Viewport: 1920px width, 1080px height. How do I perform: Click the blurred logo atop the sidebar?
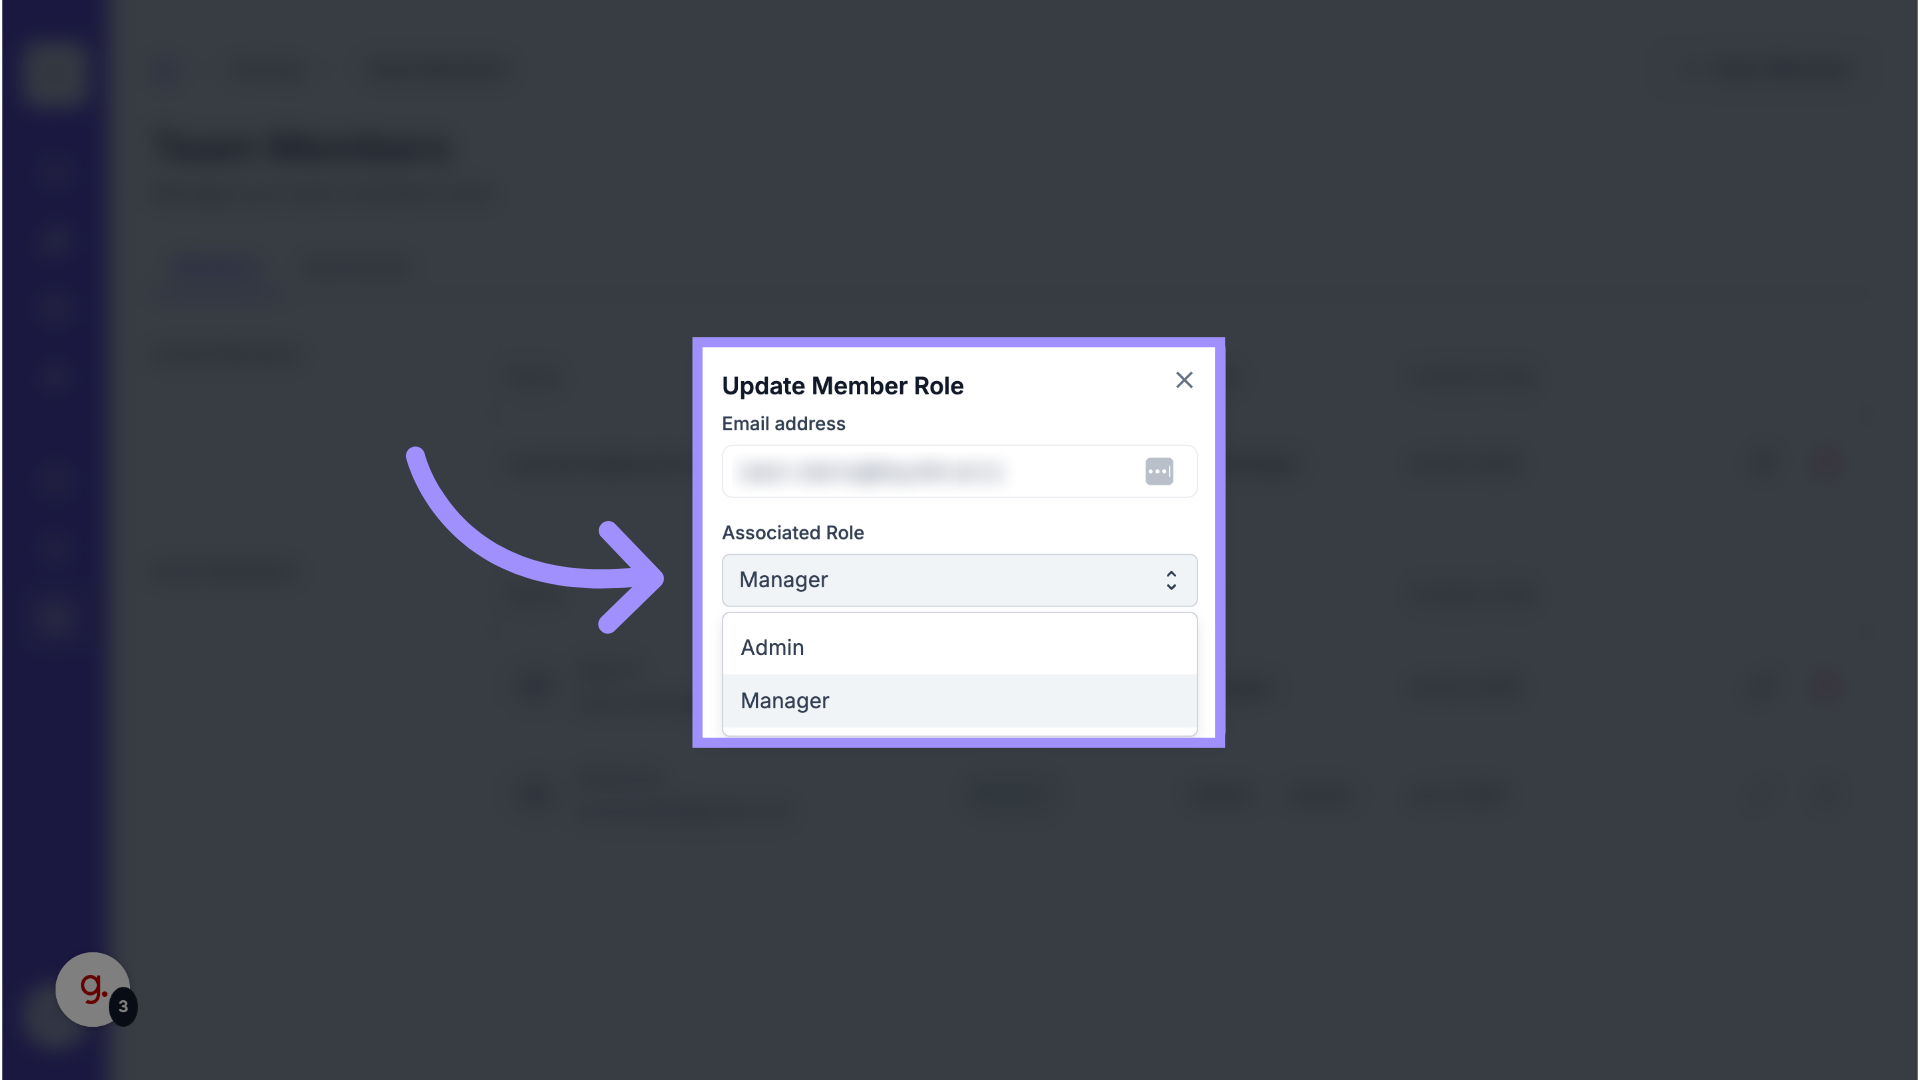pos(53,72)
